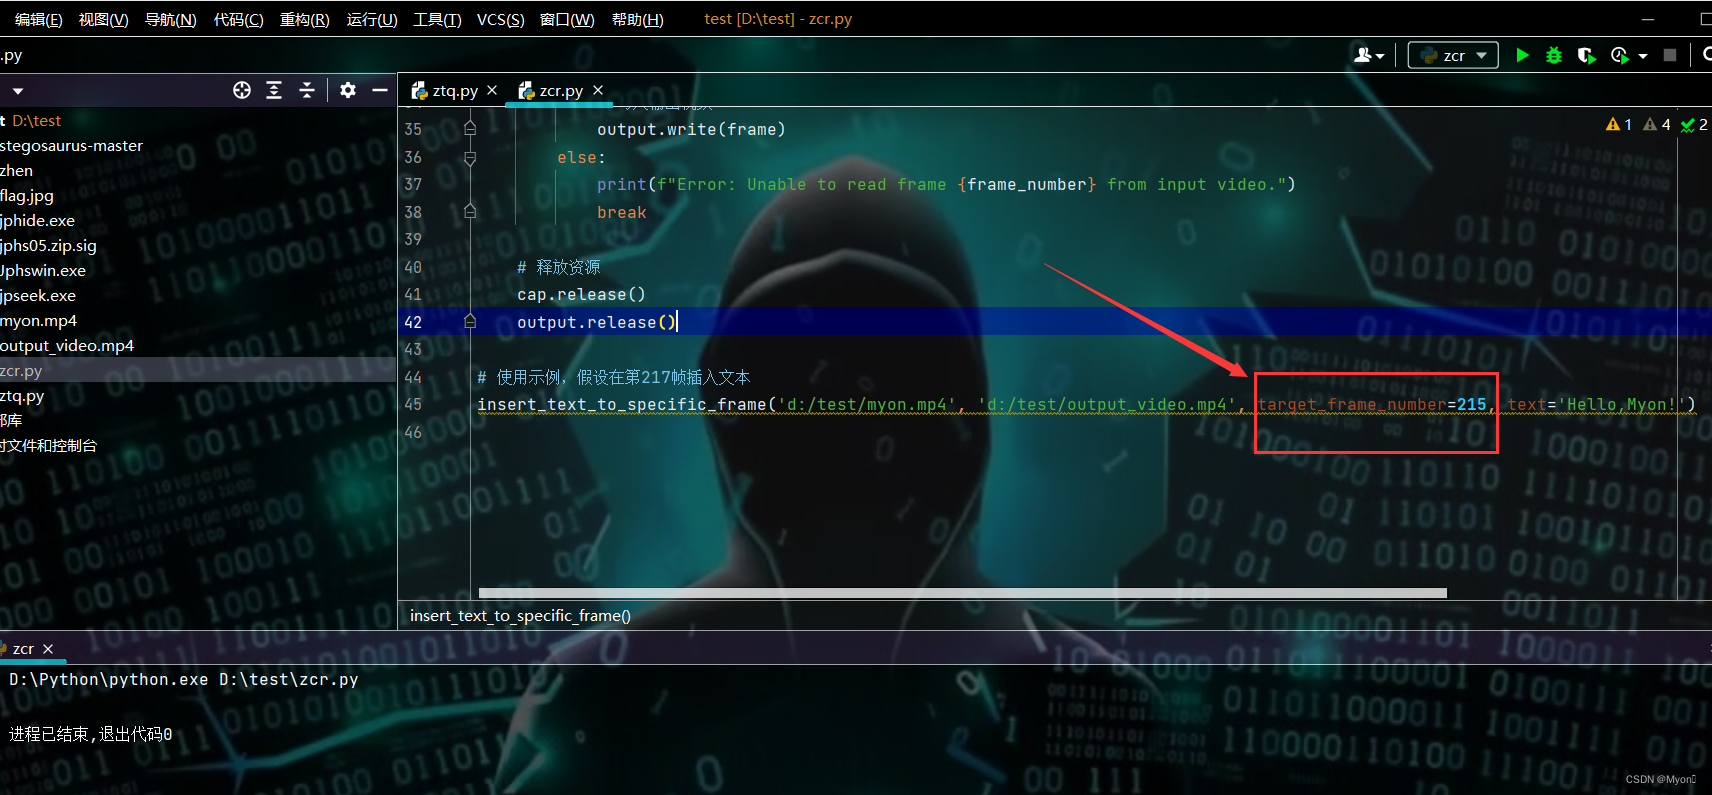Select the zcr run tool window tab
Image resolution: width=1712 pixels, height=795 pixels.
[23, 648]
